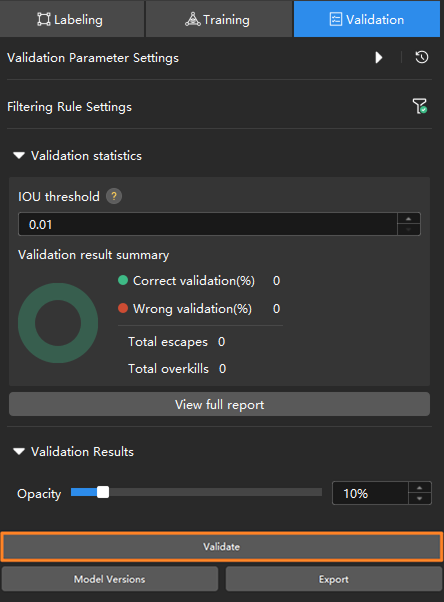Viewport: 444px width, 602px height.
Task: Decrease IOU threshold with down arrow
Action: click(x=409, y=230)
